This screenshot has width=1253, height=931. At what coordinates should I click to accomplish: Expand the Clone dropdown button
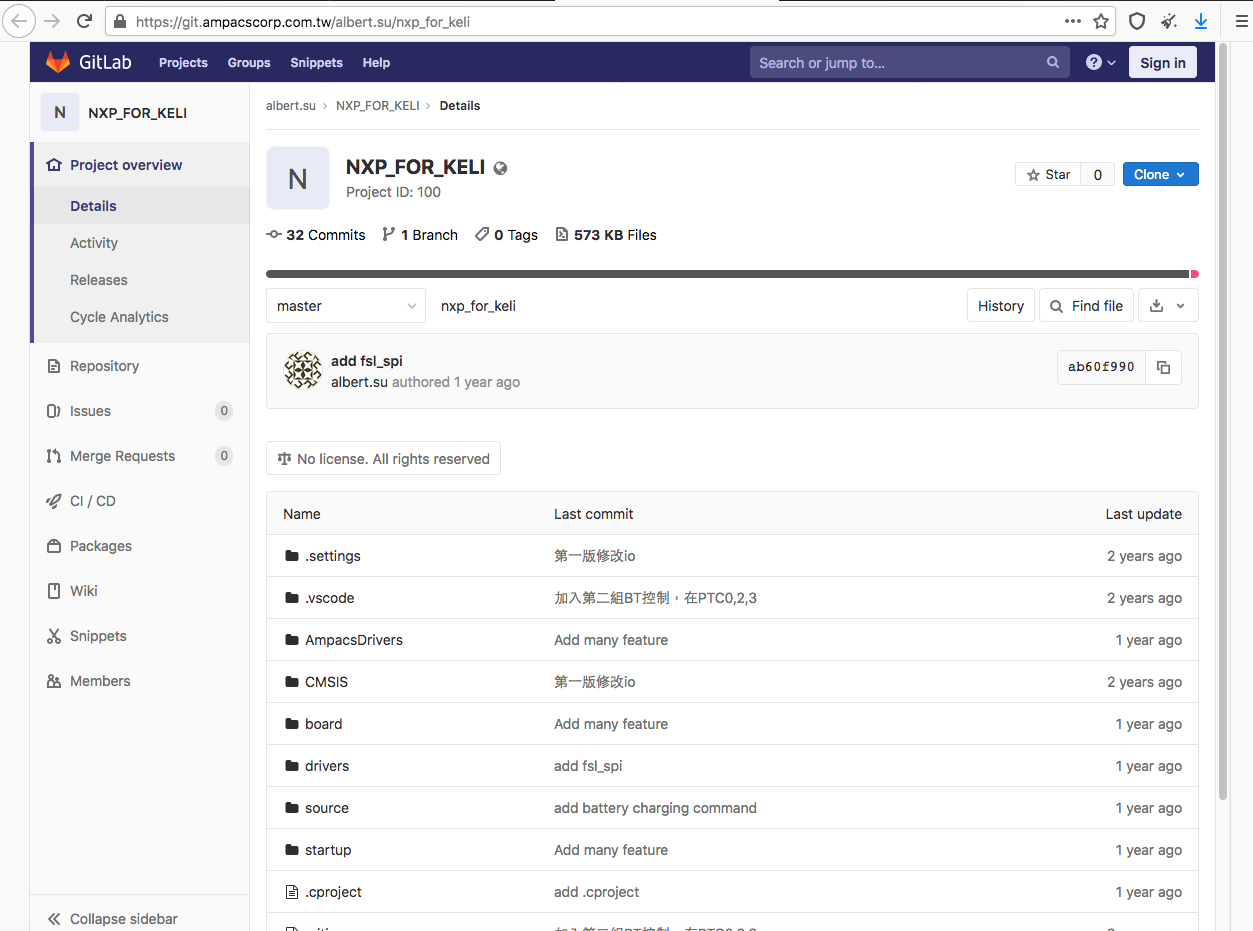coord(1160,174)
